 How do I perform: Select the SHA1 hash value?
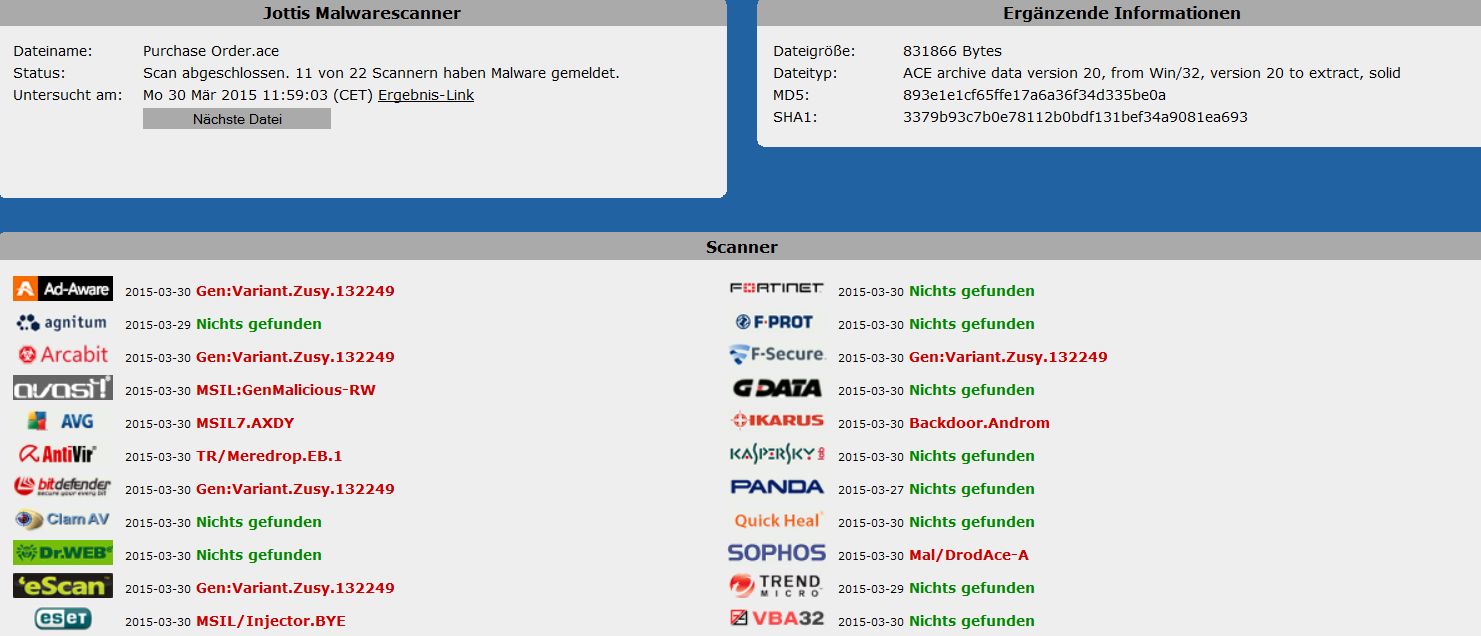point(1075,117)
